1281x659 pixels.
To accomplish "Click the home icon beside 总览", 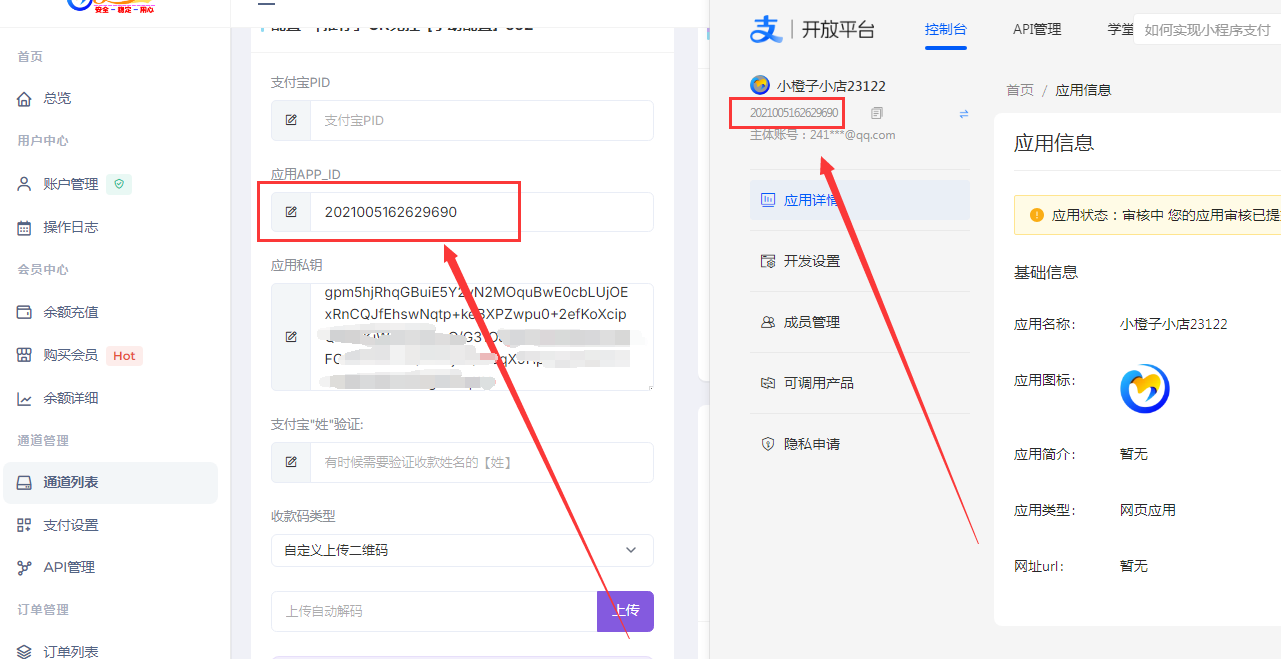I will (25, 99).
